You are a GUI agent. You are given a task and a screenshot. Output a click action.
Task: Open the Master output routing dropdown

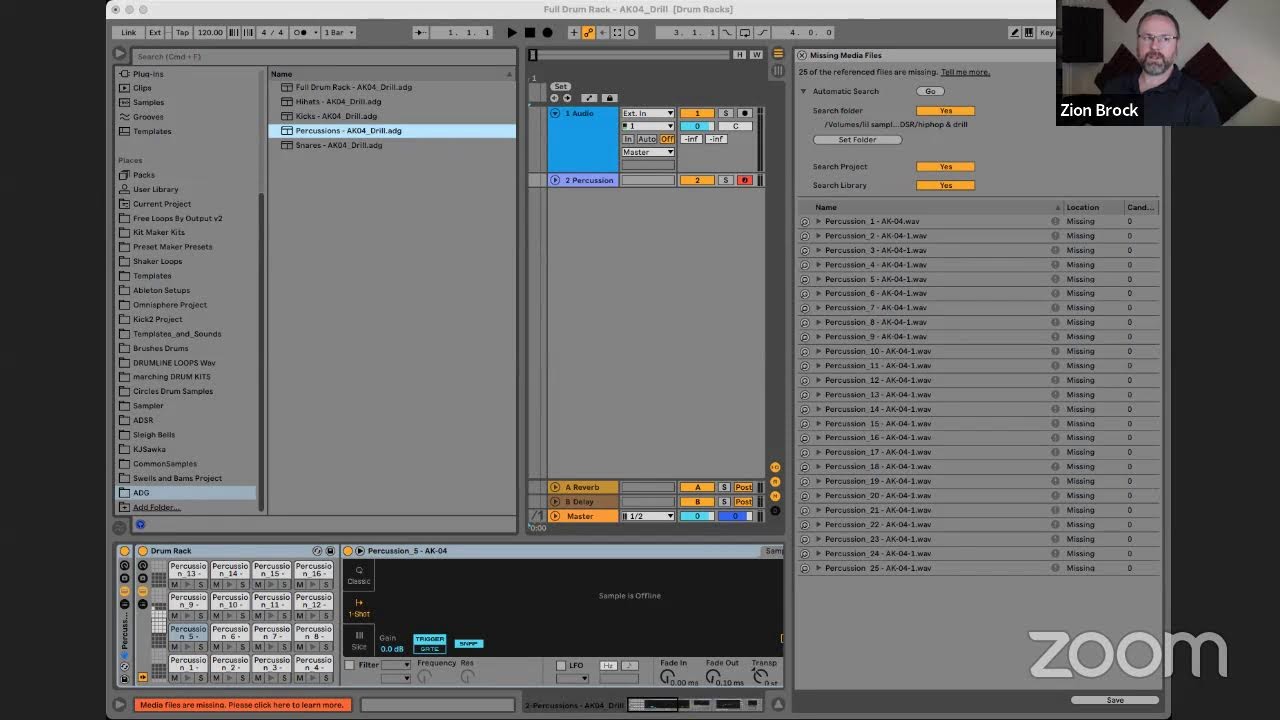point(648,152)
